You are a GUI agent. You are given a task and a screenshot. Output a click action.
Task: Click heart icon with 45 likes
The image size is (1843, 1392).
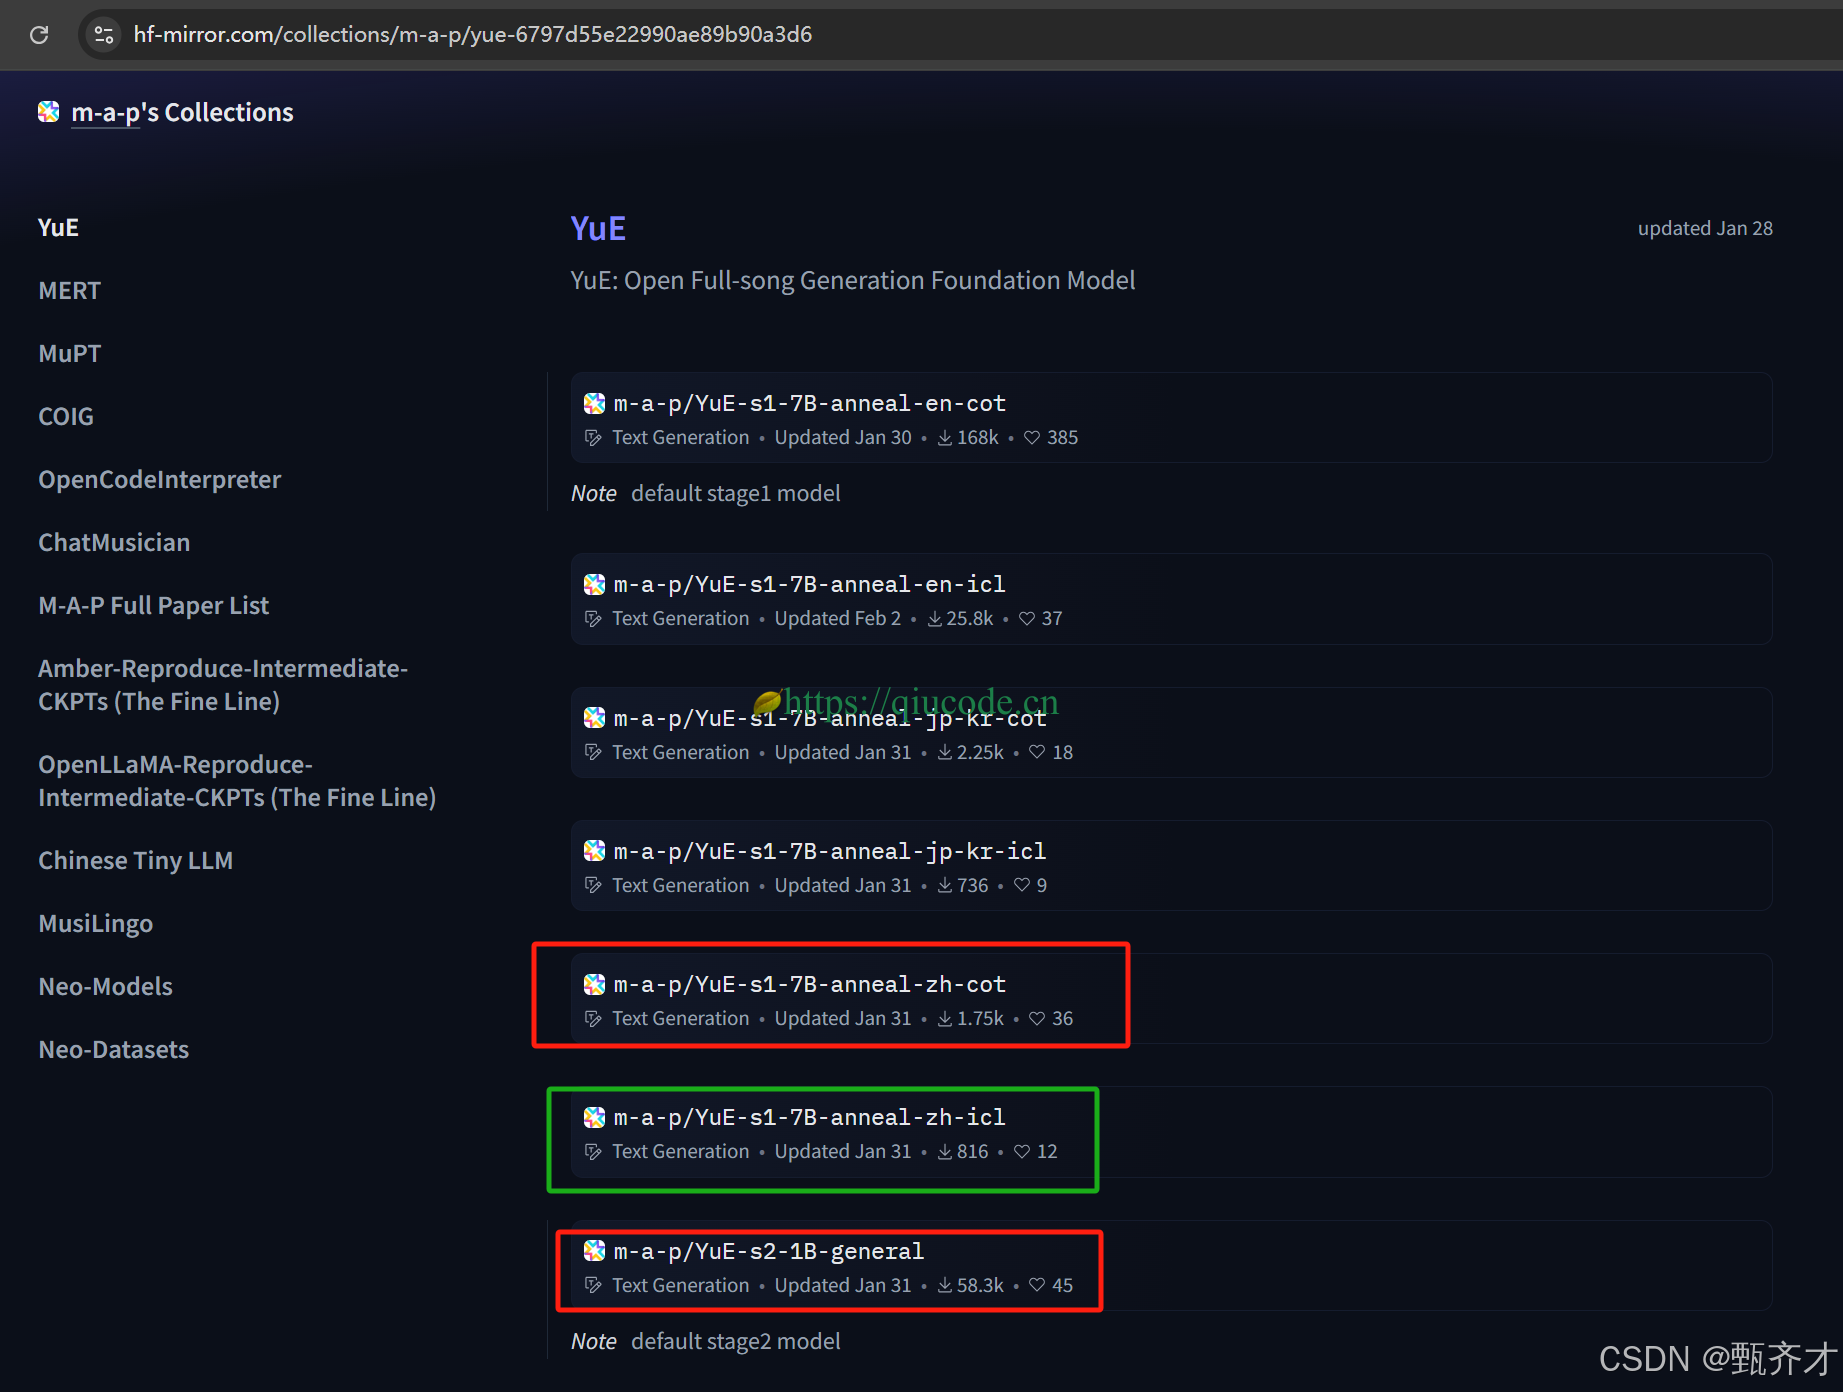[x=1037, y=1286]
